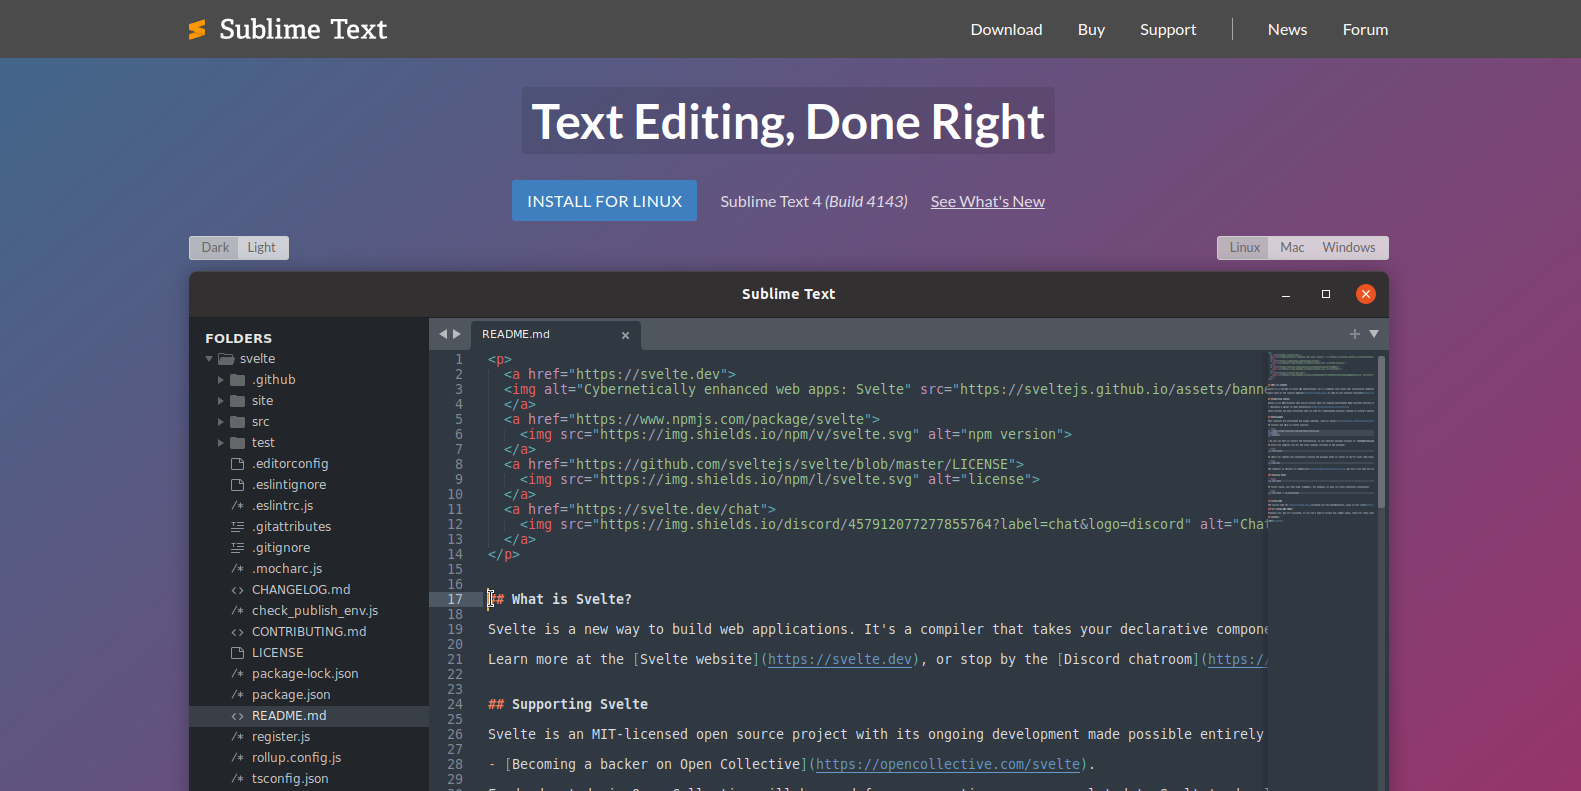Show the Mac screenshot
The width and height of the screenshot is (1581, 791).
point(1292,248)
